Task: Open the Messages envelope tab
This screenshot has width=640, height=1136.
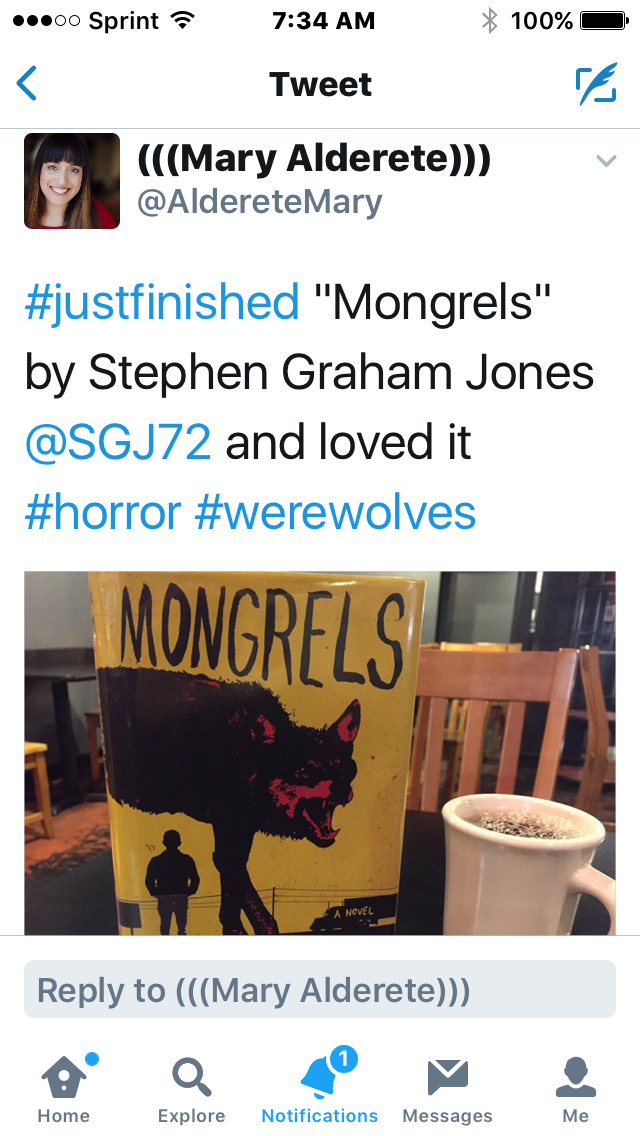Action: (x=447, y=1087)
